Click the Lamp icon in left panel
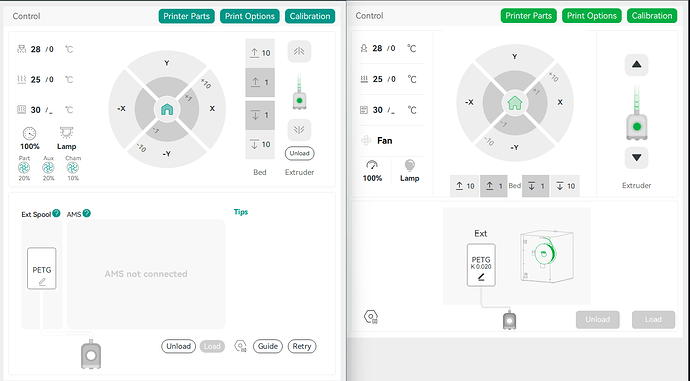This screenshot has width=690, height=381. pyautogui.click(x=66, y=133)
